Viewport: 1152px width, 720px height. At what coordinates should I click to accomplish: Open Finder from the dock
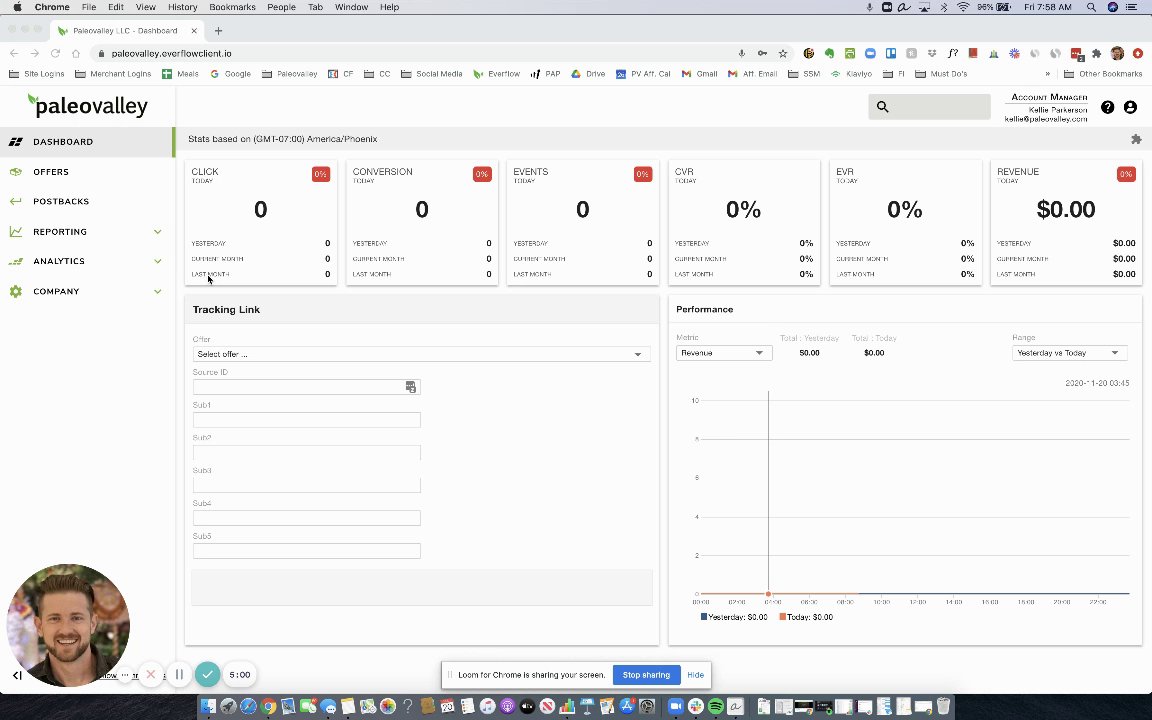(208, 707)
